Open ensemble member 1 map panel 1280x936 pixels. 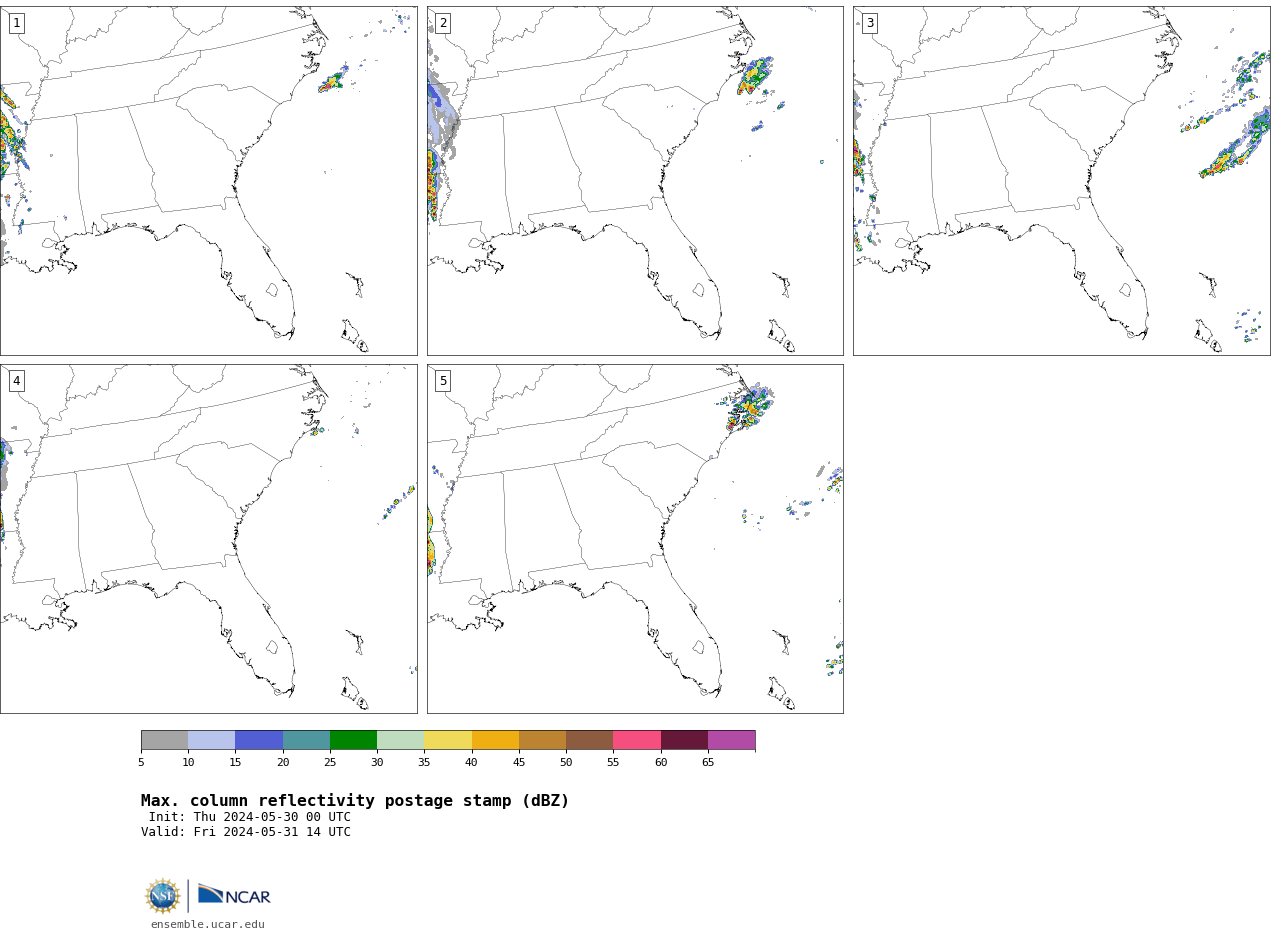pos(208,181)
